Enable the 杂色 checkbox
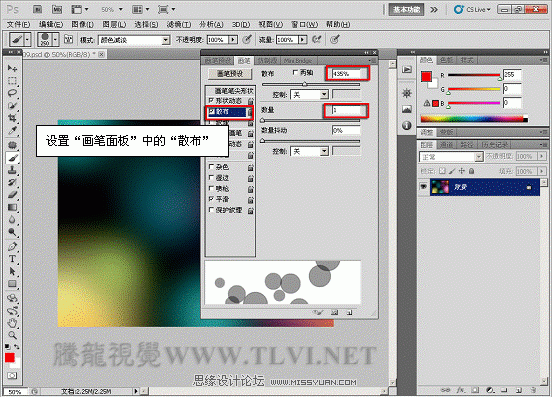 [212, 166]
